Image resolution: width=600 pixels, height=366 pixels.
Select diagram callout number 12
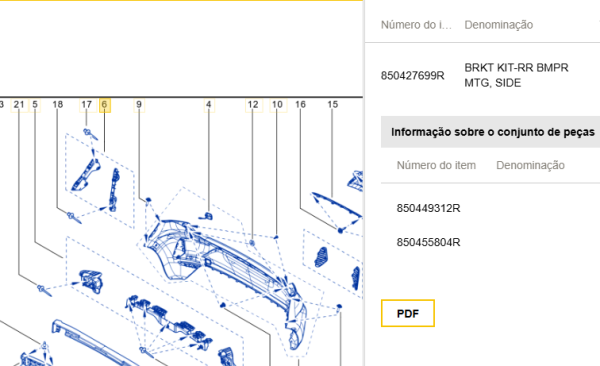pyautogui.click(x=253, y=105)
